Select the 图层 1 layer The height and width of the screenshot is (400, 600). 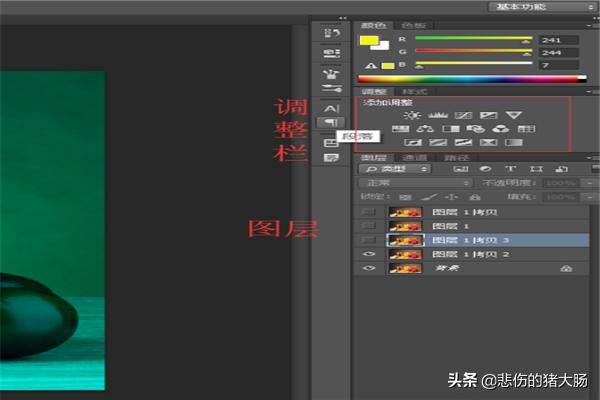pos(445,226)
